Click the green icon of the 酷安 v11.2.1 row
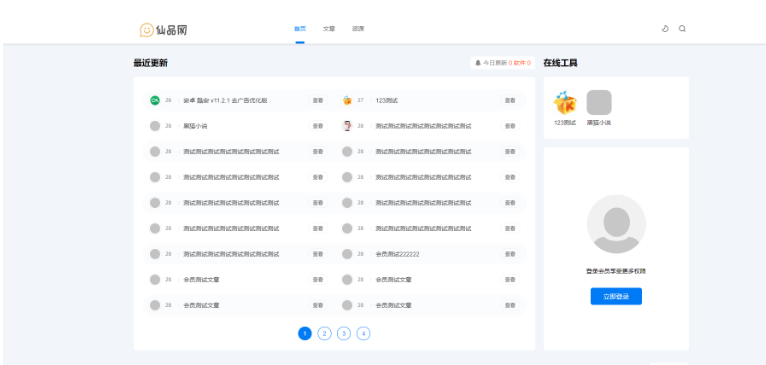 pos(155,100)
